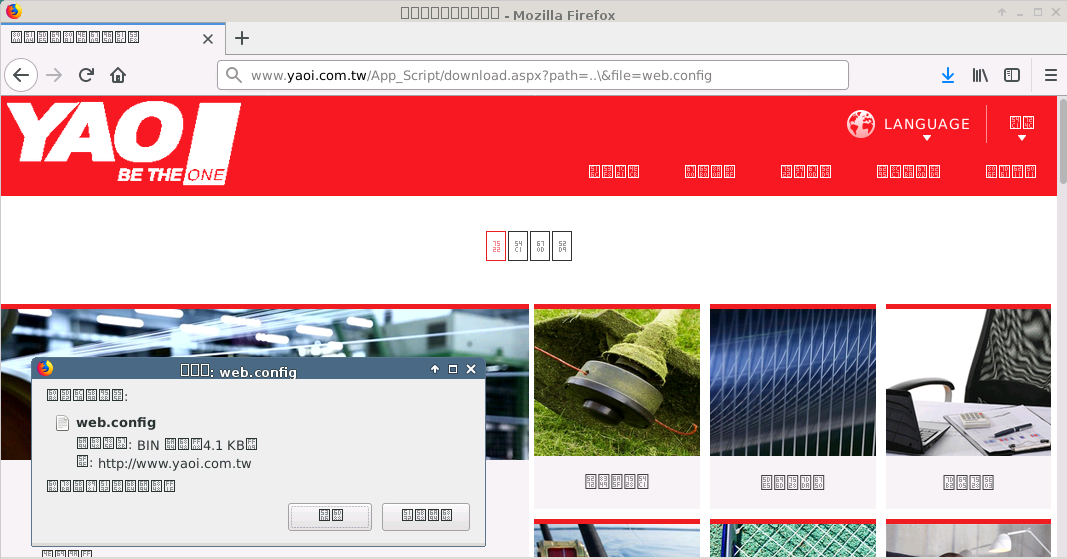Open a new tab with plus button
Viewport: 1067px width, 559px height.
[242, 38]
